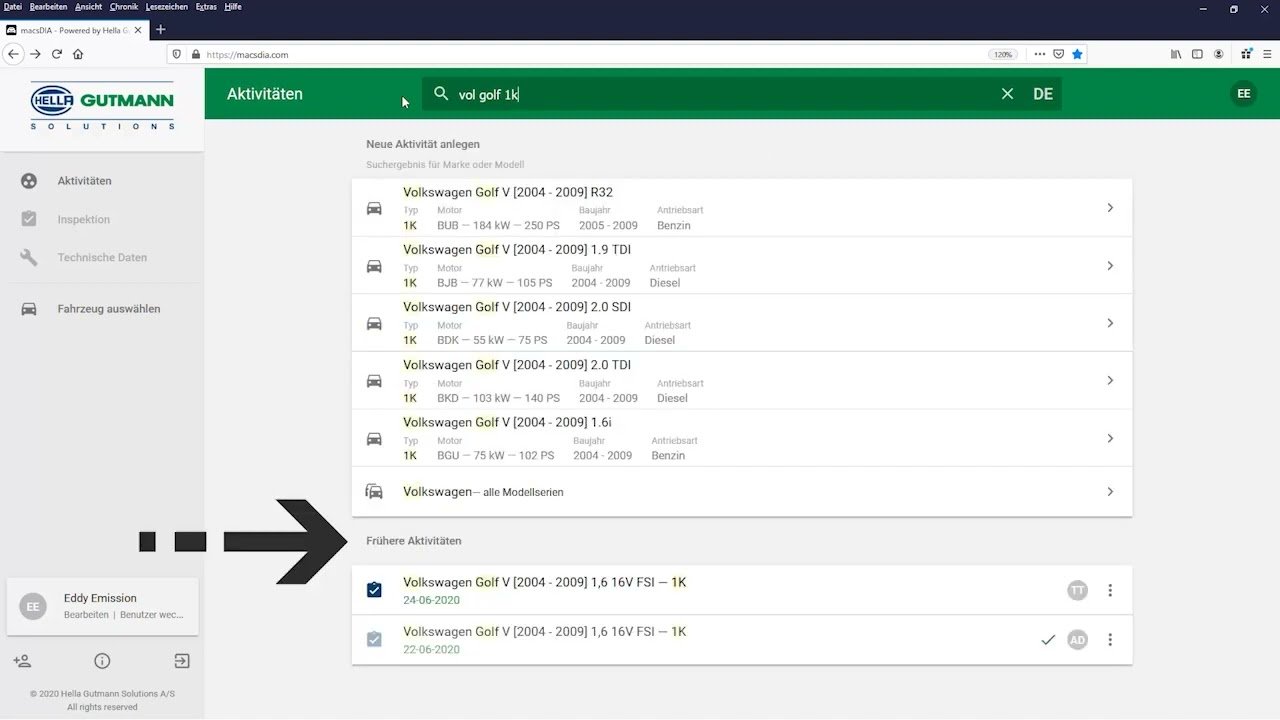Click the TT user badge
Image resolution: width=1280 pixels, height=720 pixels.
pos(1077,590)
